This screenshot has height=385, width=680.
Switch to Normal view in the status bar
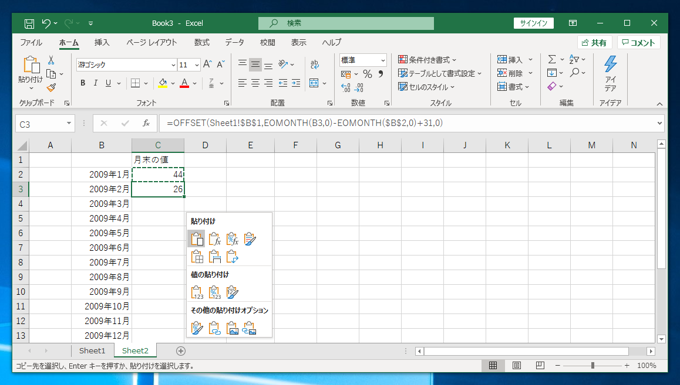[493, 366]
